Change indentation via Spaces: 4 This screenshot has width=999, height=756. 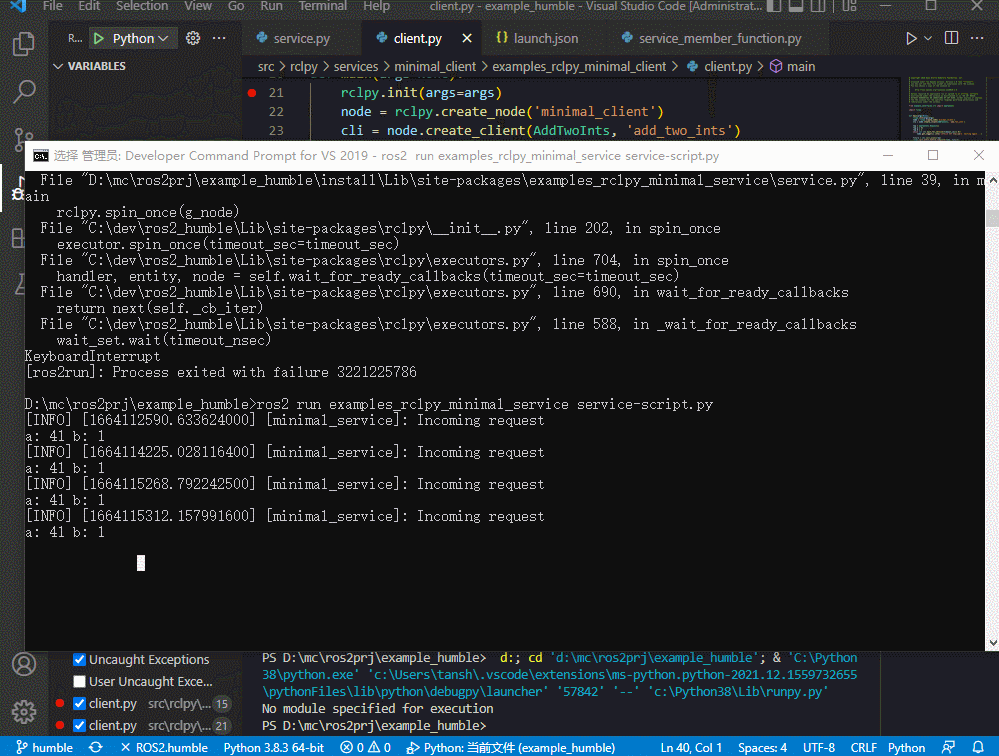pos(762,747)
